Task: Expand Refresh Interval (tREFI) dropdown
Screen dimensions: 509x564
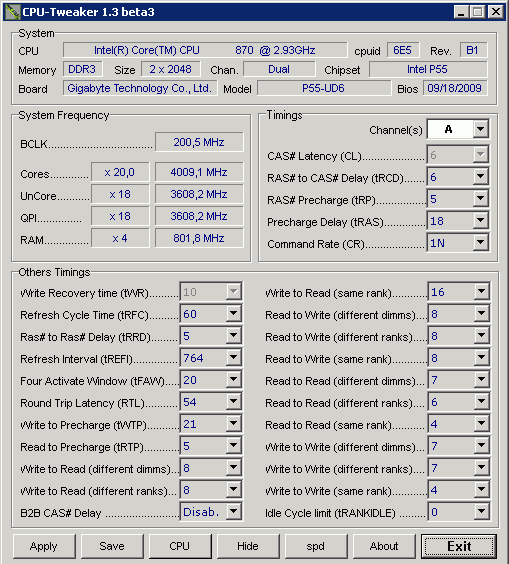Action: pyautogui.click(x=233, y=358)
